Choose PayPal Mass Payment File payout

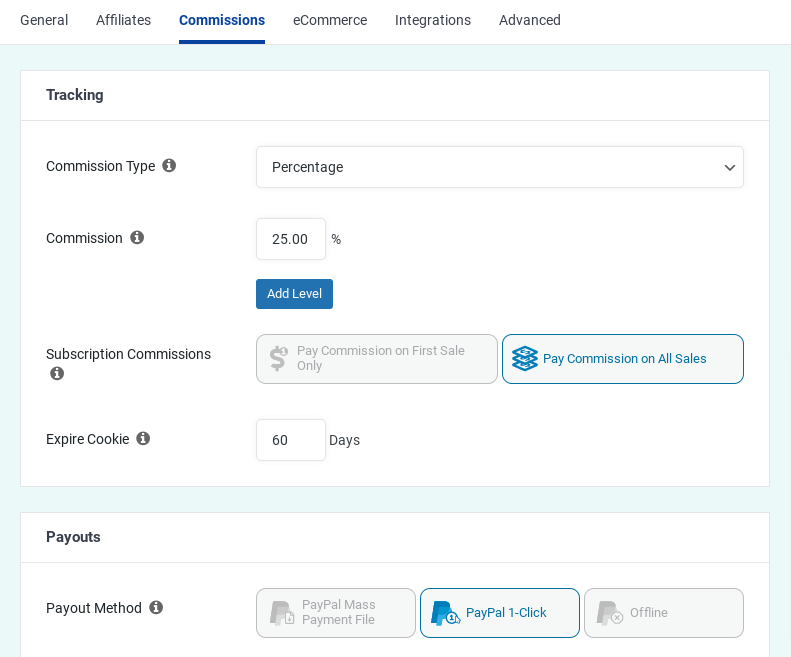point(336,613)
